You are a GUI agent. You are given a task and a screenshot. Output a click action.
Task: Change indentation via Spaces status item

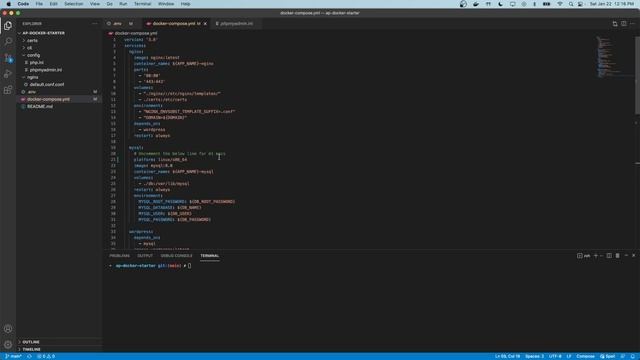pyautogui.click(x=534, y=356)
